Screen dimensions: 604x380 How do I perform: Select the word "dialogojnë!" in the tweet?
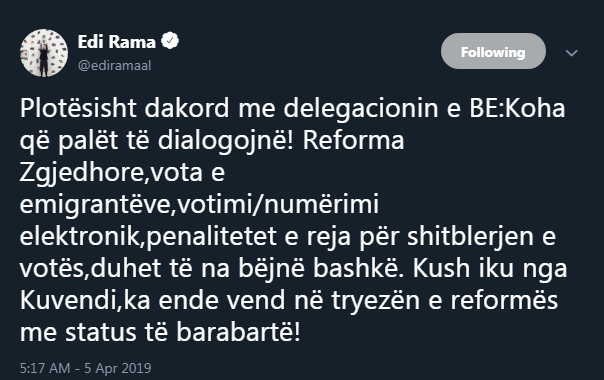[x=226, y=140]
